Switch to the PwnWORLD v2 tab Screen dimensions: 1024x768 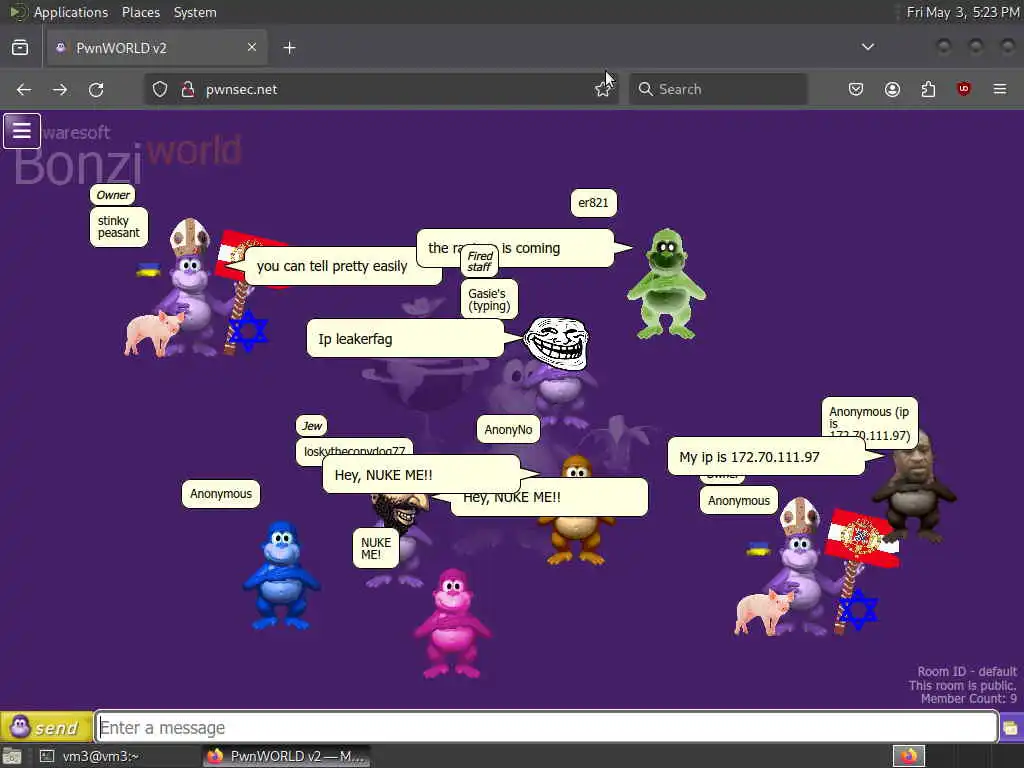(x=157, y=48)
